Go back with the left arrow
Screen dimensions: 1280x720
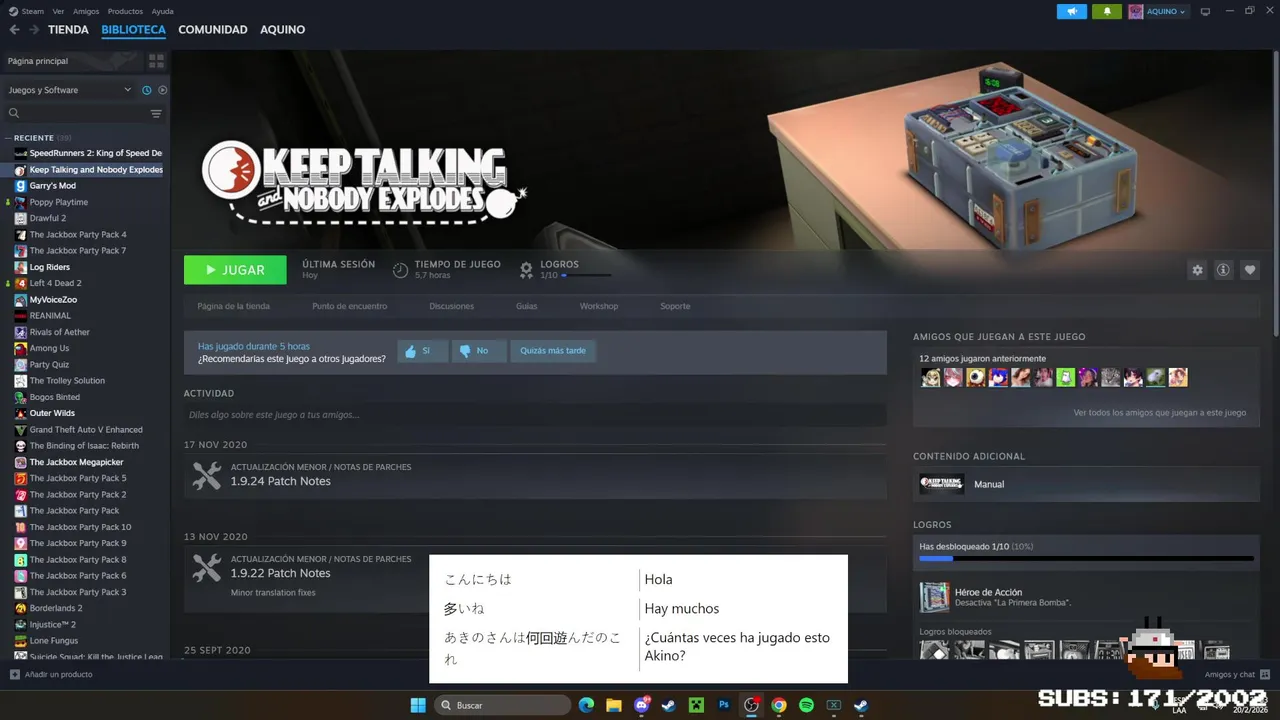pos(14,30)
